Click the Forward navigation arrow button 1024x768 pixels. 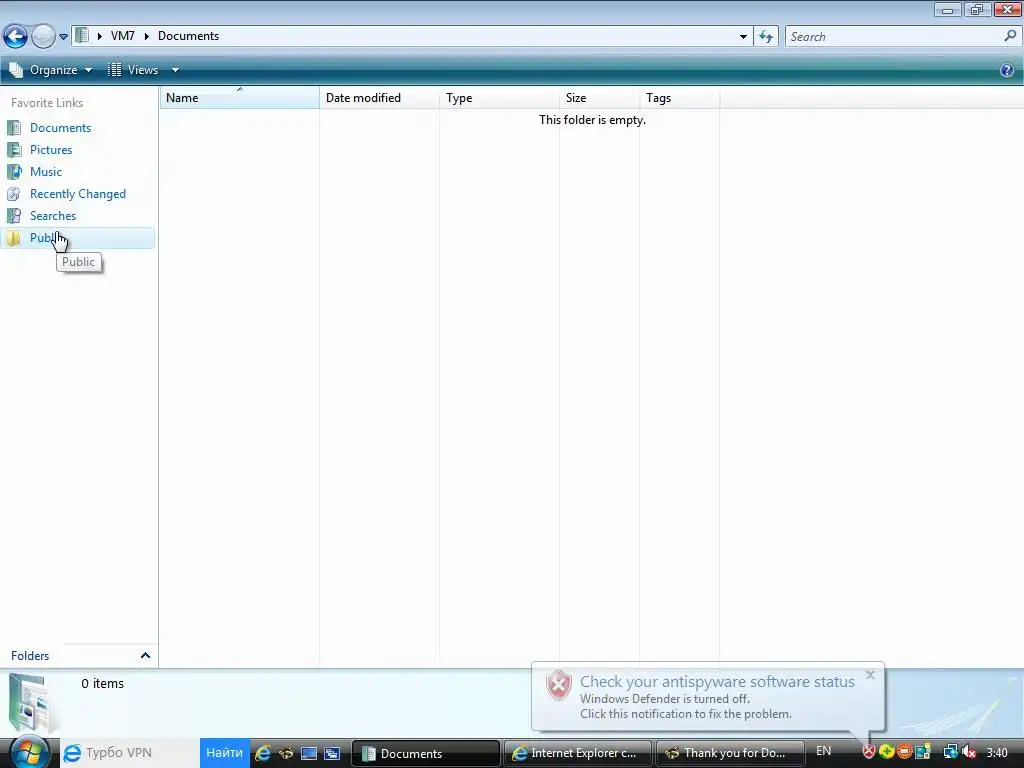click(43, 36)
